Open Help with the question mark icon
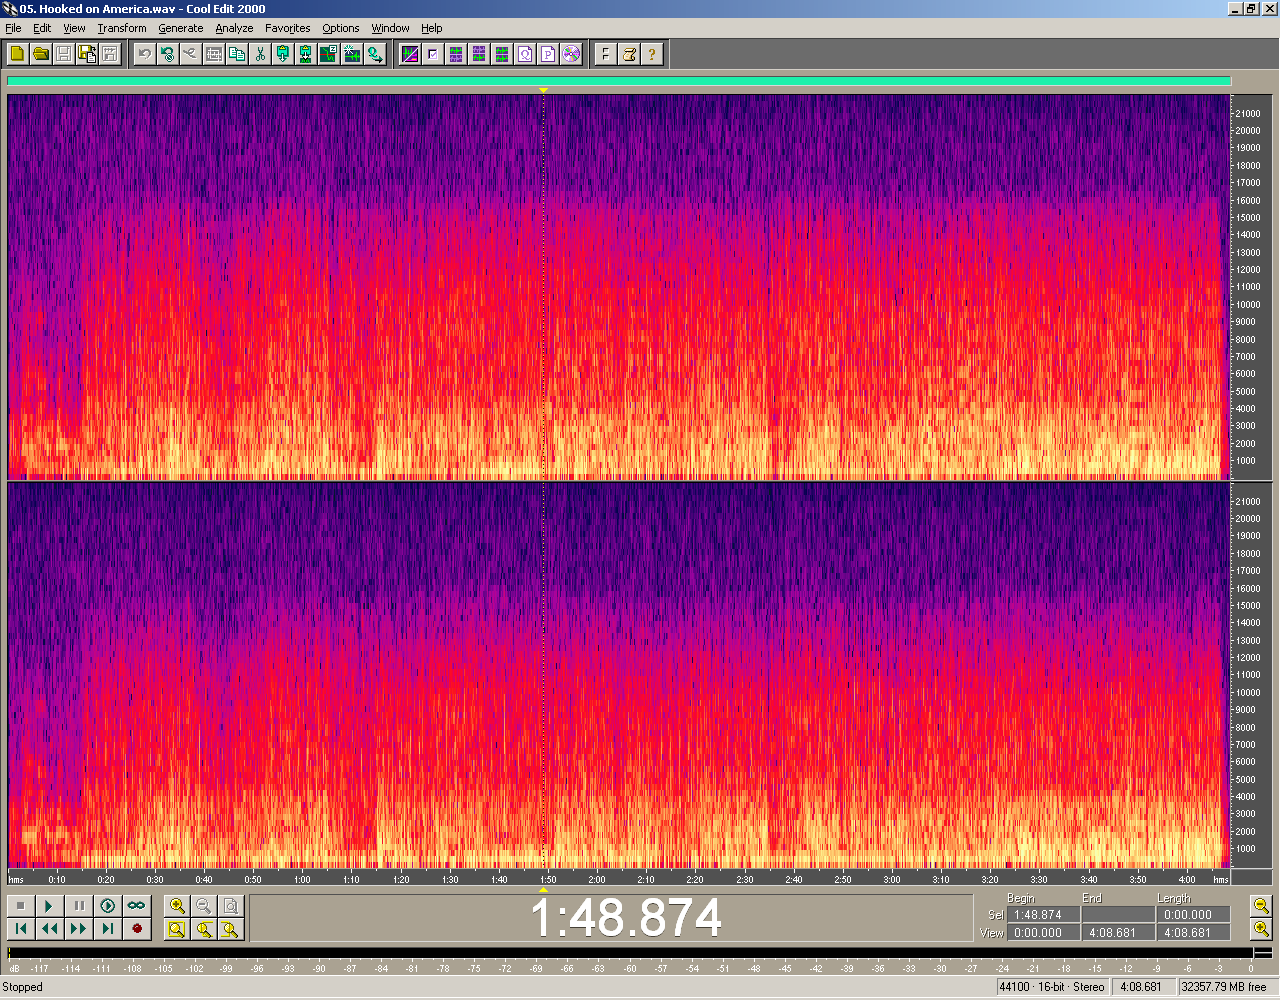The image size is (1280, 1000). point(652,54)
